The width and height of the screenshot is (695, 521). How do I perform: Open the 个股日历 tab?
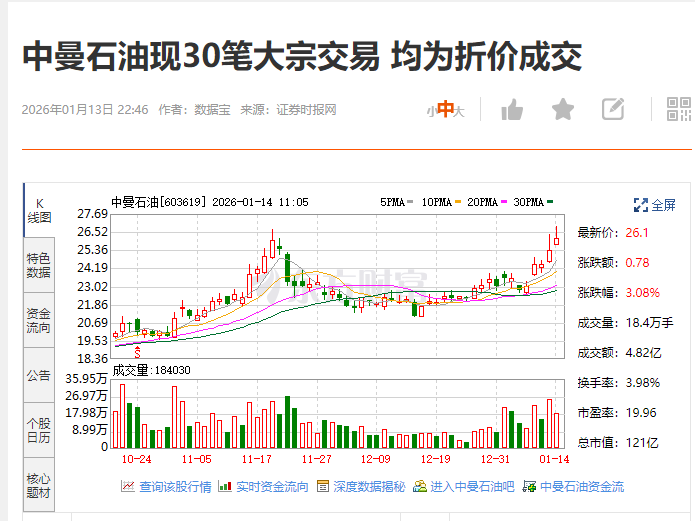[x=39, y=431]
